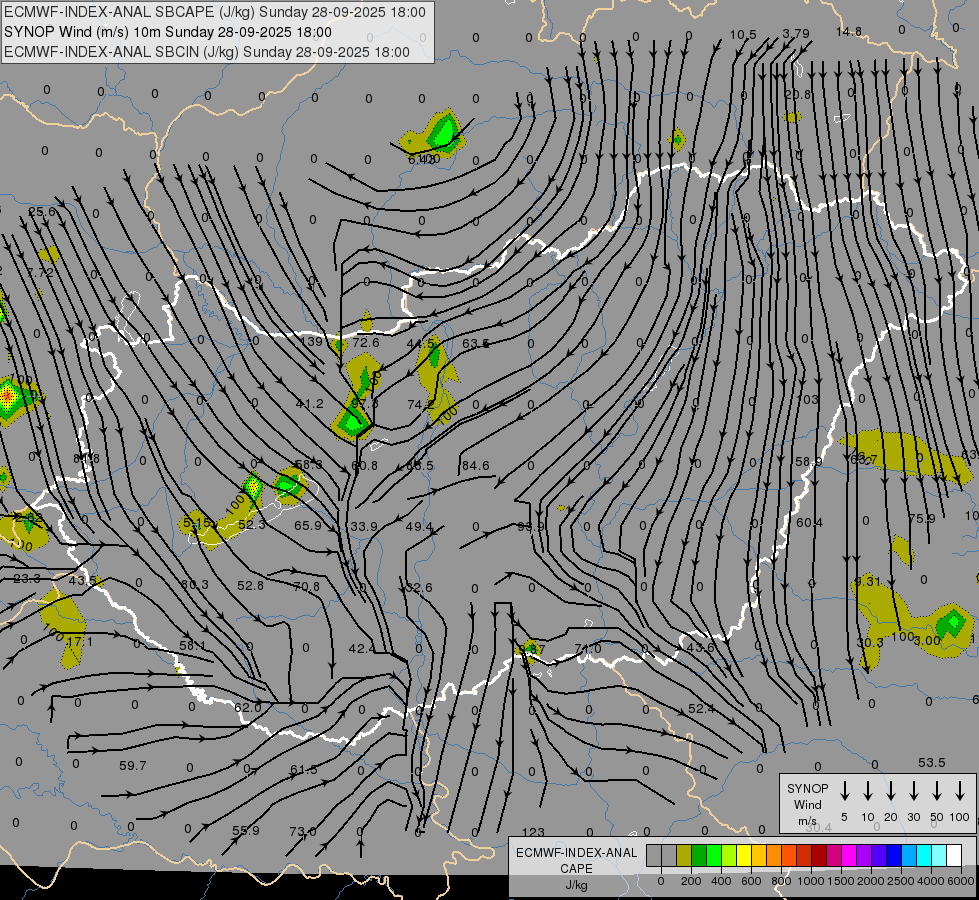
Task: Select the white swatch at 6000
Action: 953,856
